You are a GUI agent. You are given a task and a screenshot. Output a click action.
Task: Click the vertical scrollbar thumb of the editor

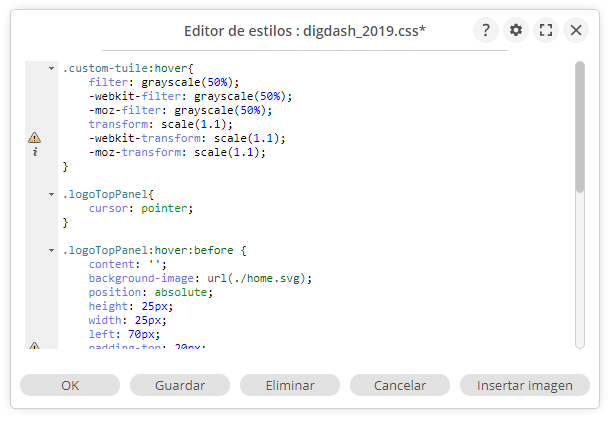[x=580, y=125]
